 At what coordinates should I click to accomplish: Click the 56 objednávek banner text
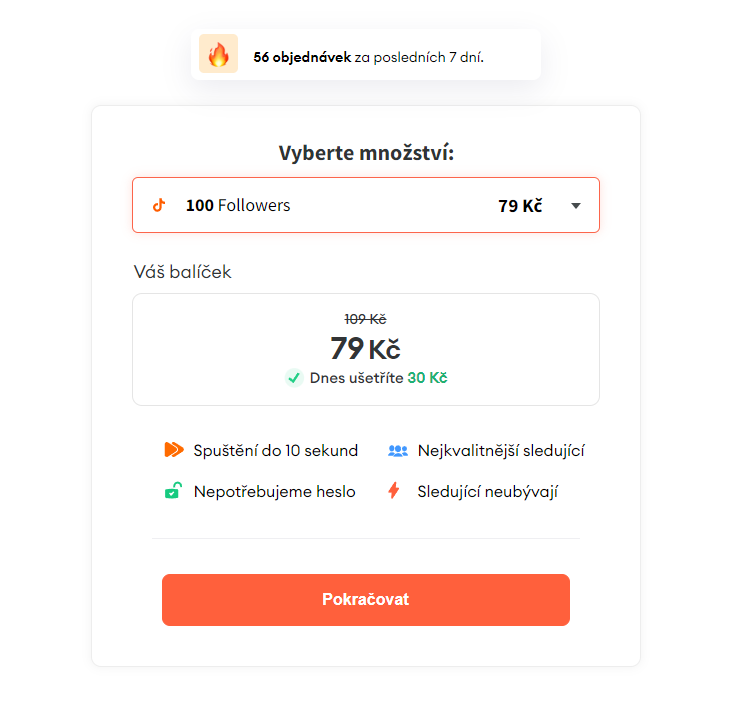(369, 58)
